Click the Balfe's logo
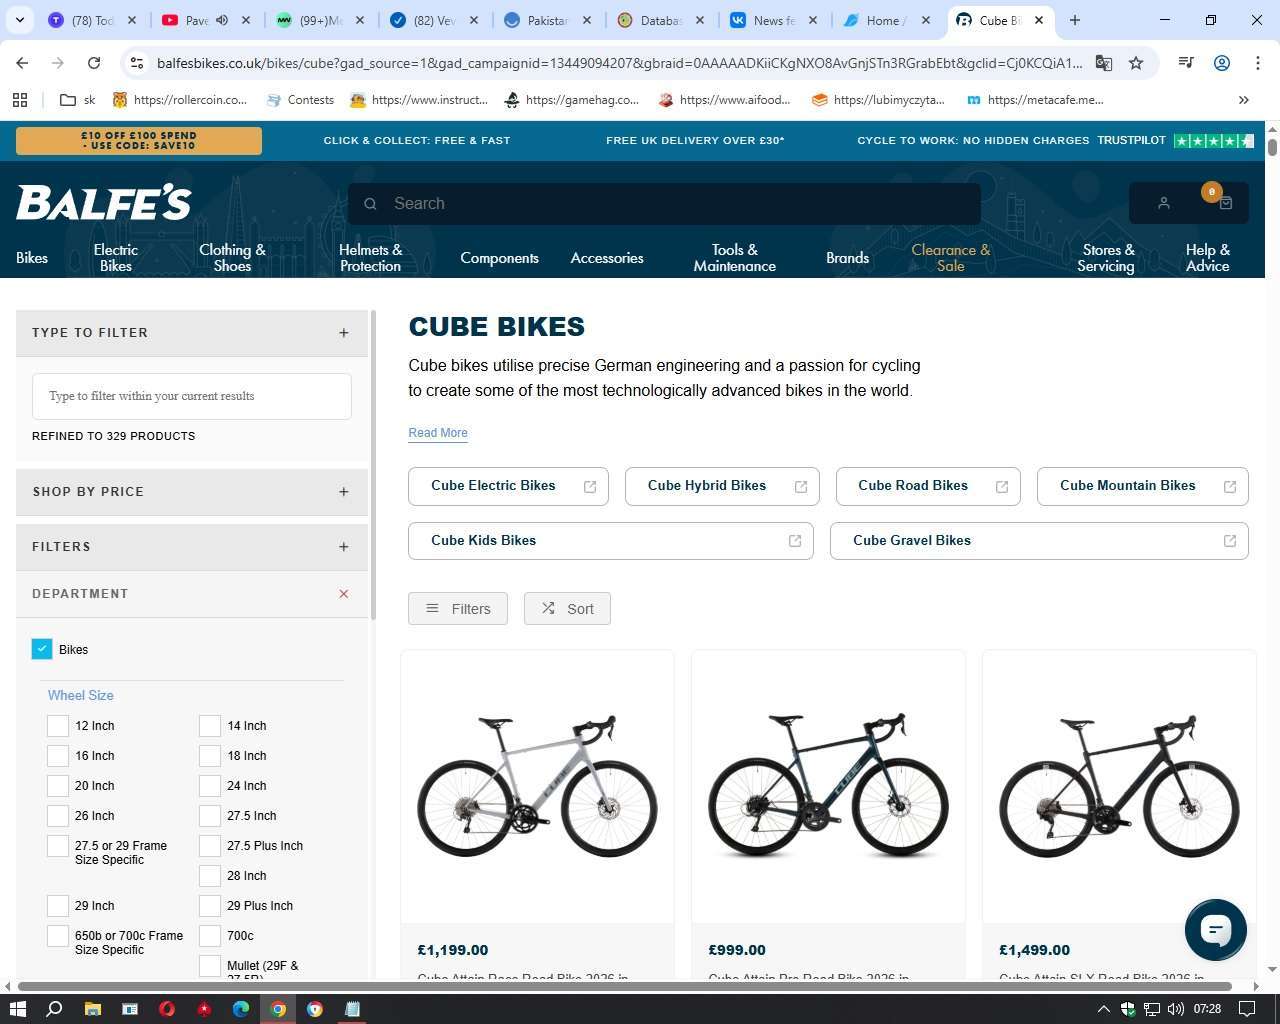The height and width of the screenshot is (1024, 1280). [104, 203]
